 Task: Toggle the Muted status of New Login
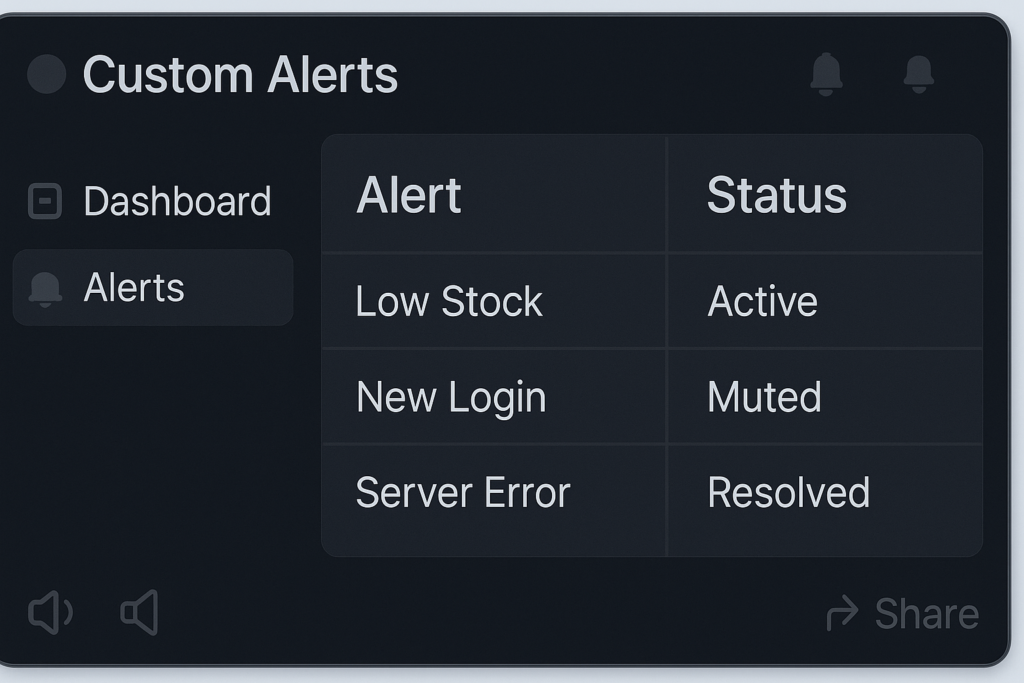[764, 398]
